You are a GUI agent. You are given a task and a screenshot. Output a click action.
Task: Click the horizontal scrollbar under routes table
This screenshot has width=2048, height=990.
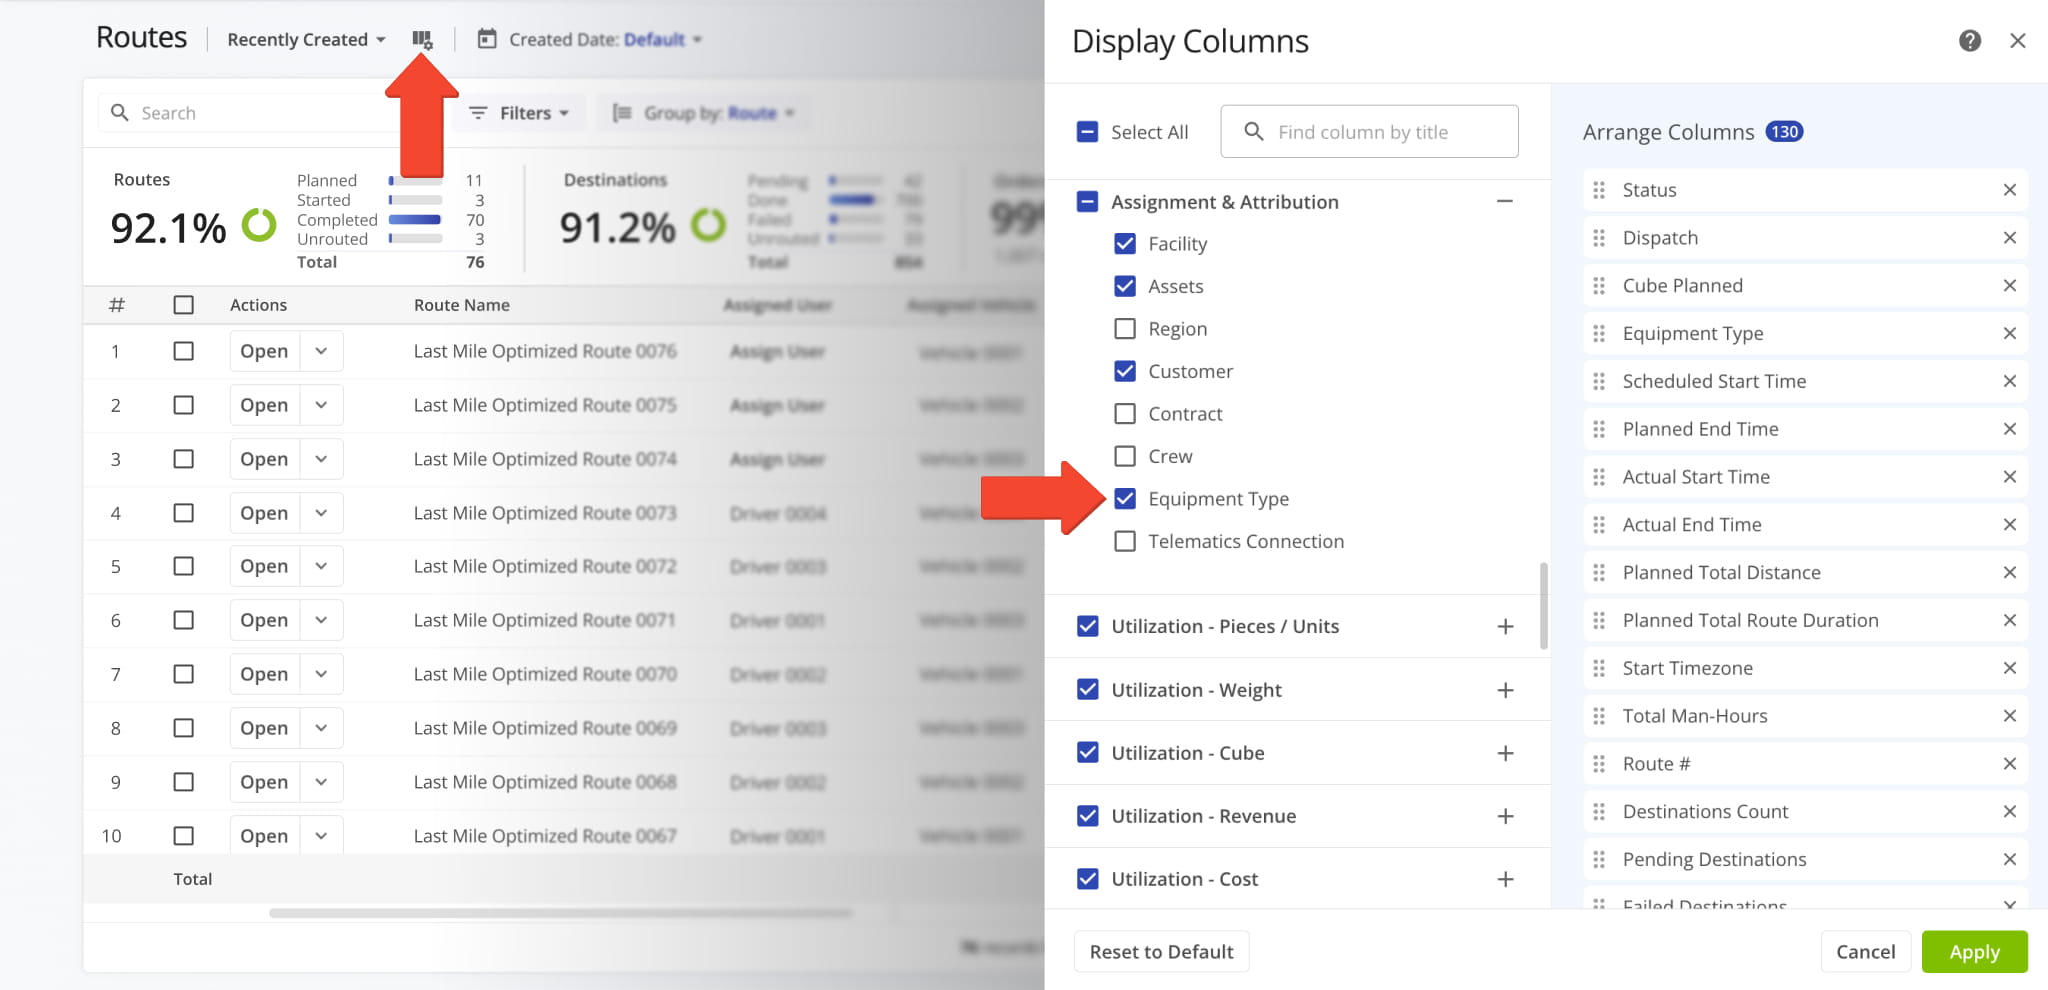pos(560,913)
